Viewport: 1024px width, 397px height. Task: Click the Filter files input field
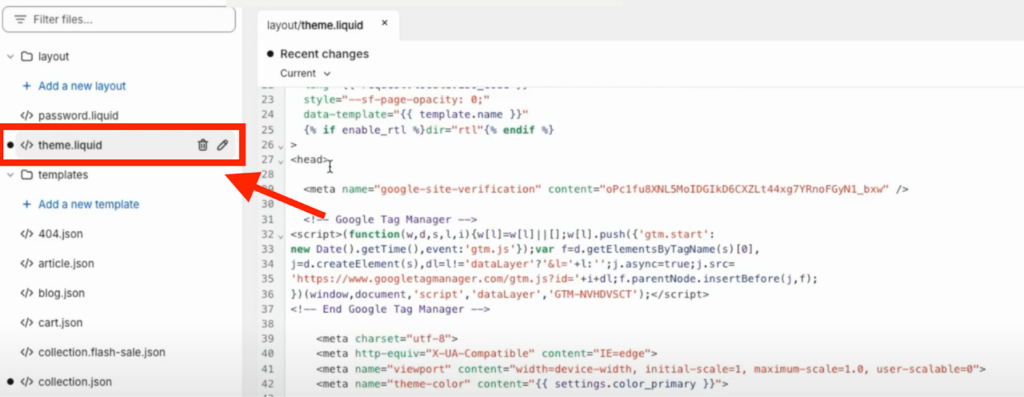(118, 20)
